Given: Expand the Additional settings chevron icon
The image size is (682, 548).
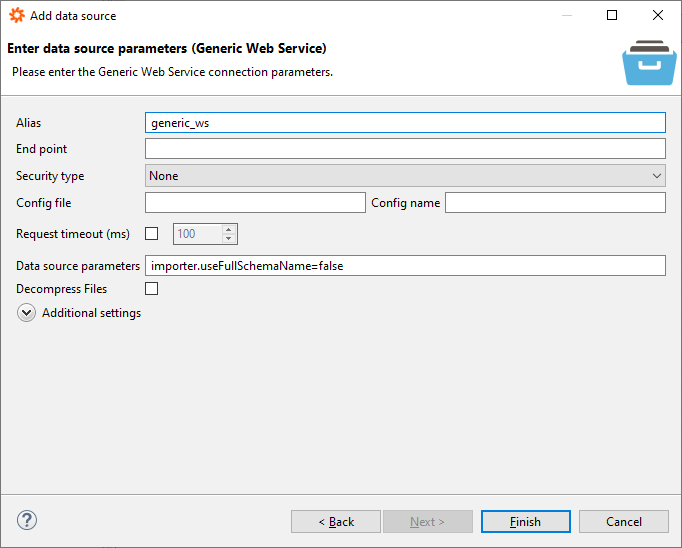Looking at the screenshot, I should [26, 313].
